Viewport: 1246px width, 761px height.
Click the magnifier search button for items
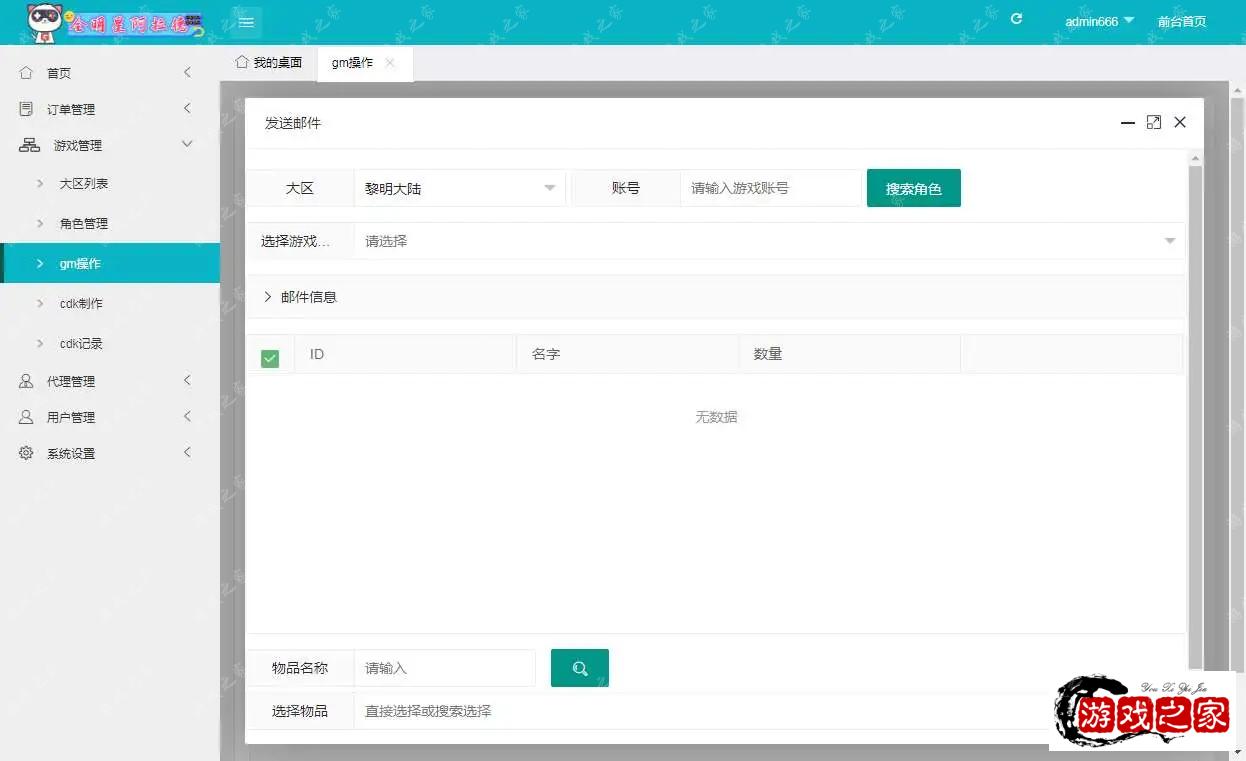point(579,668)
